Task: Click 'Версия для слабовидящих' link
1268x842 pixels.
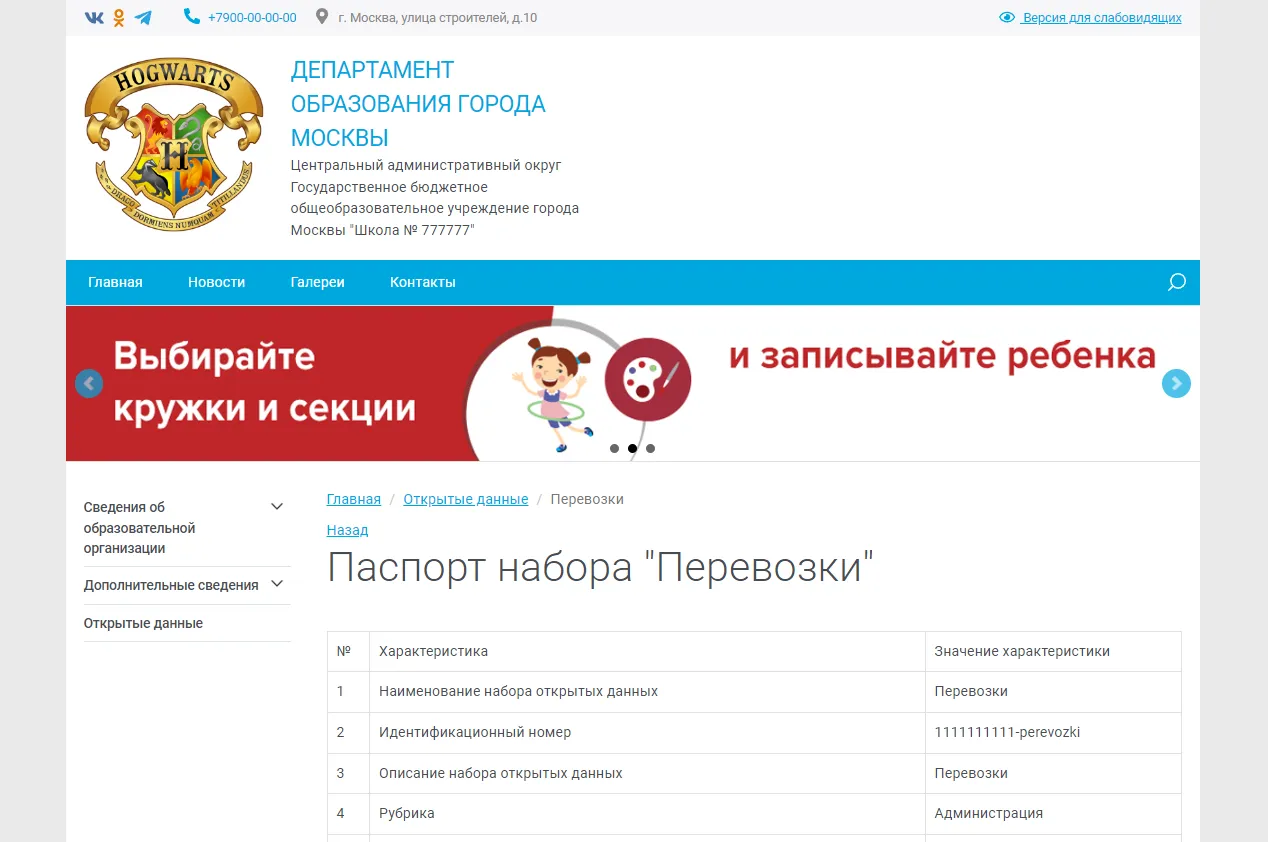Action: point(1101,17)
